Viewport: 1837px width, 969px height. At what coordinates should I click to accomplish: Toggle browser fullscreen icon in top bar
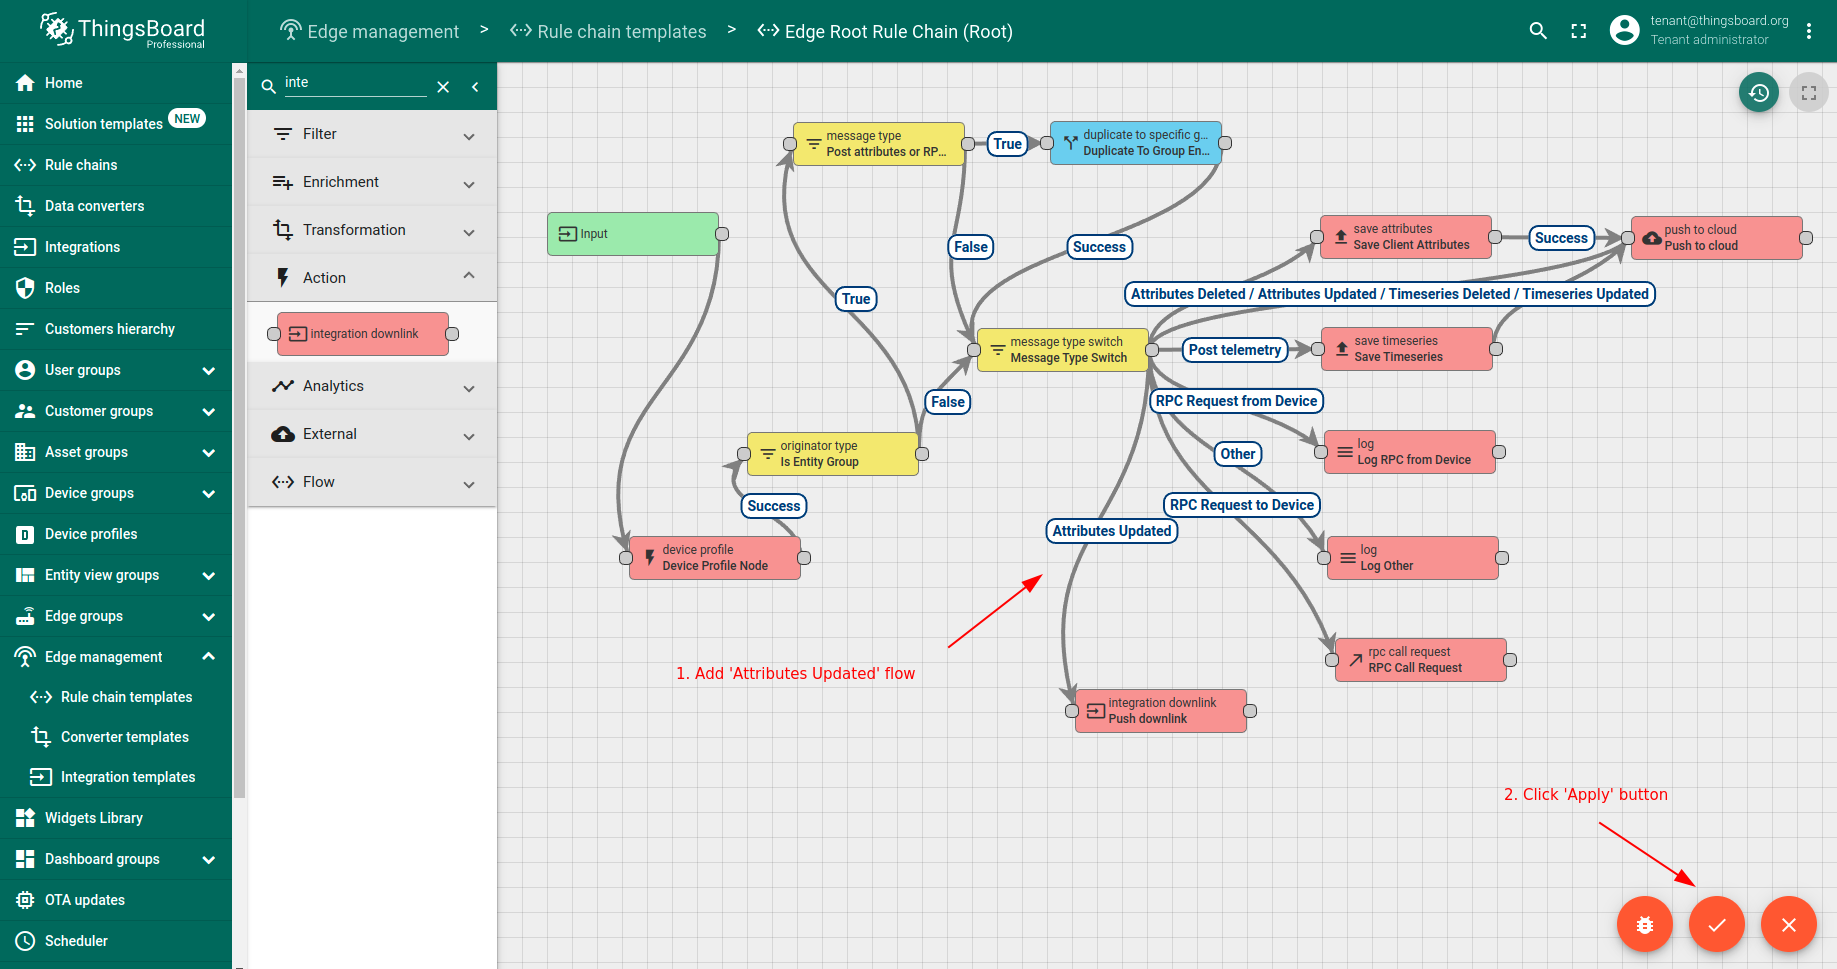[x=1579, y=31]
